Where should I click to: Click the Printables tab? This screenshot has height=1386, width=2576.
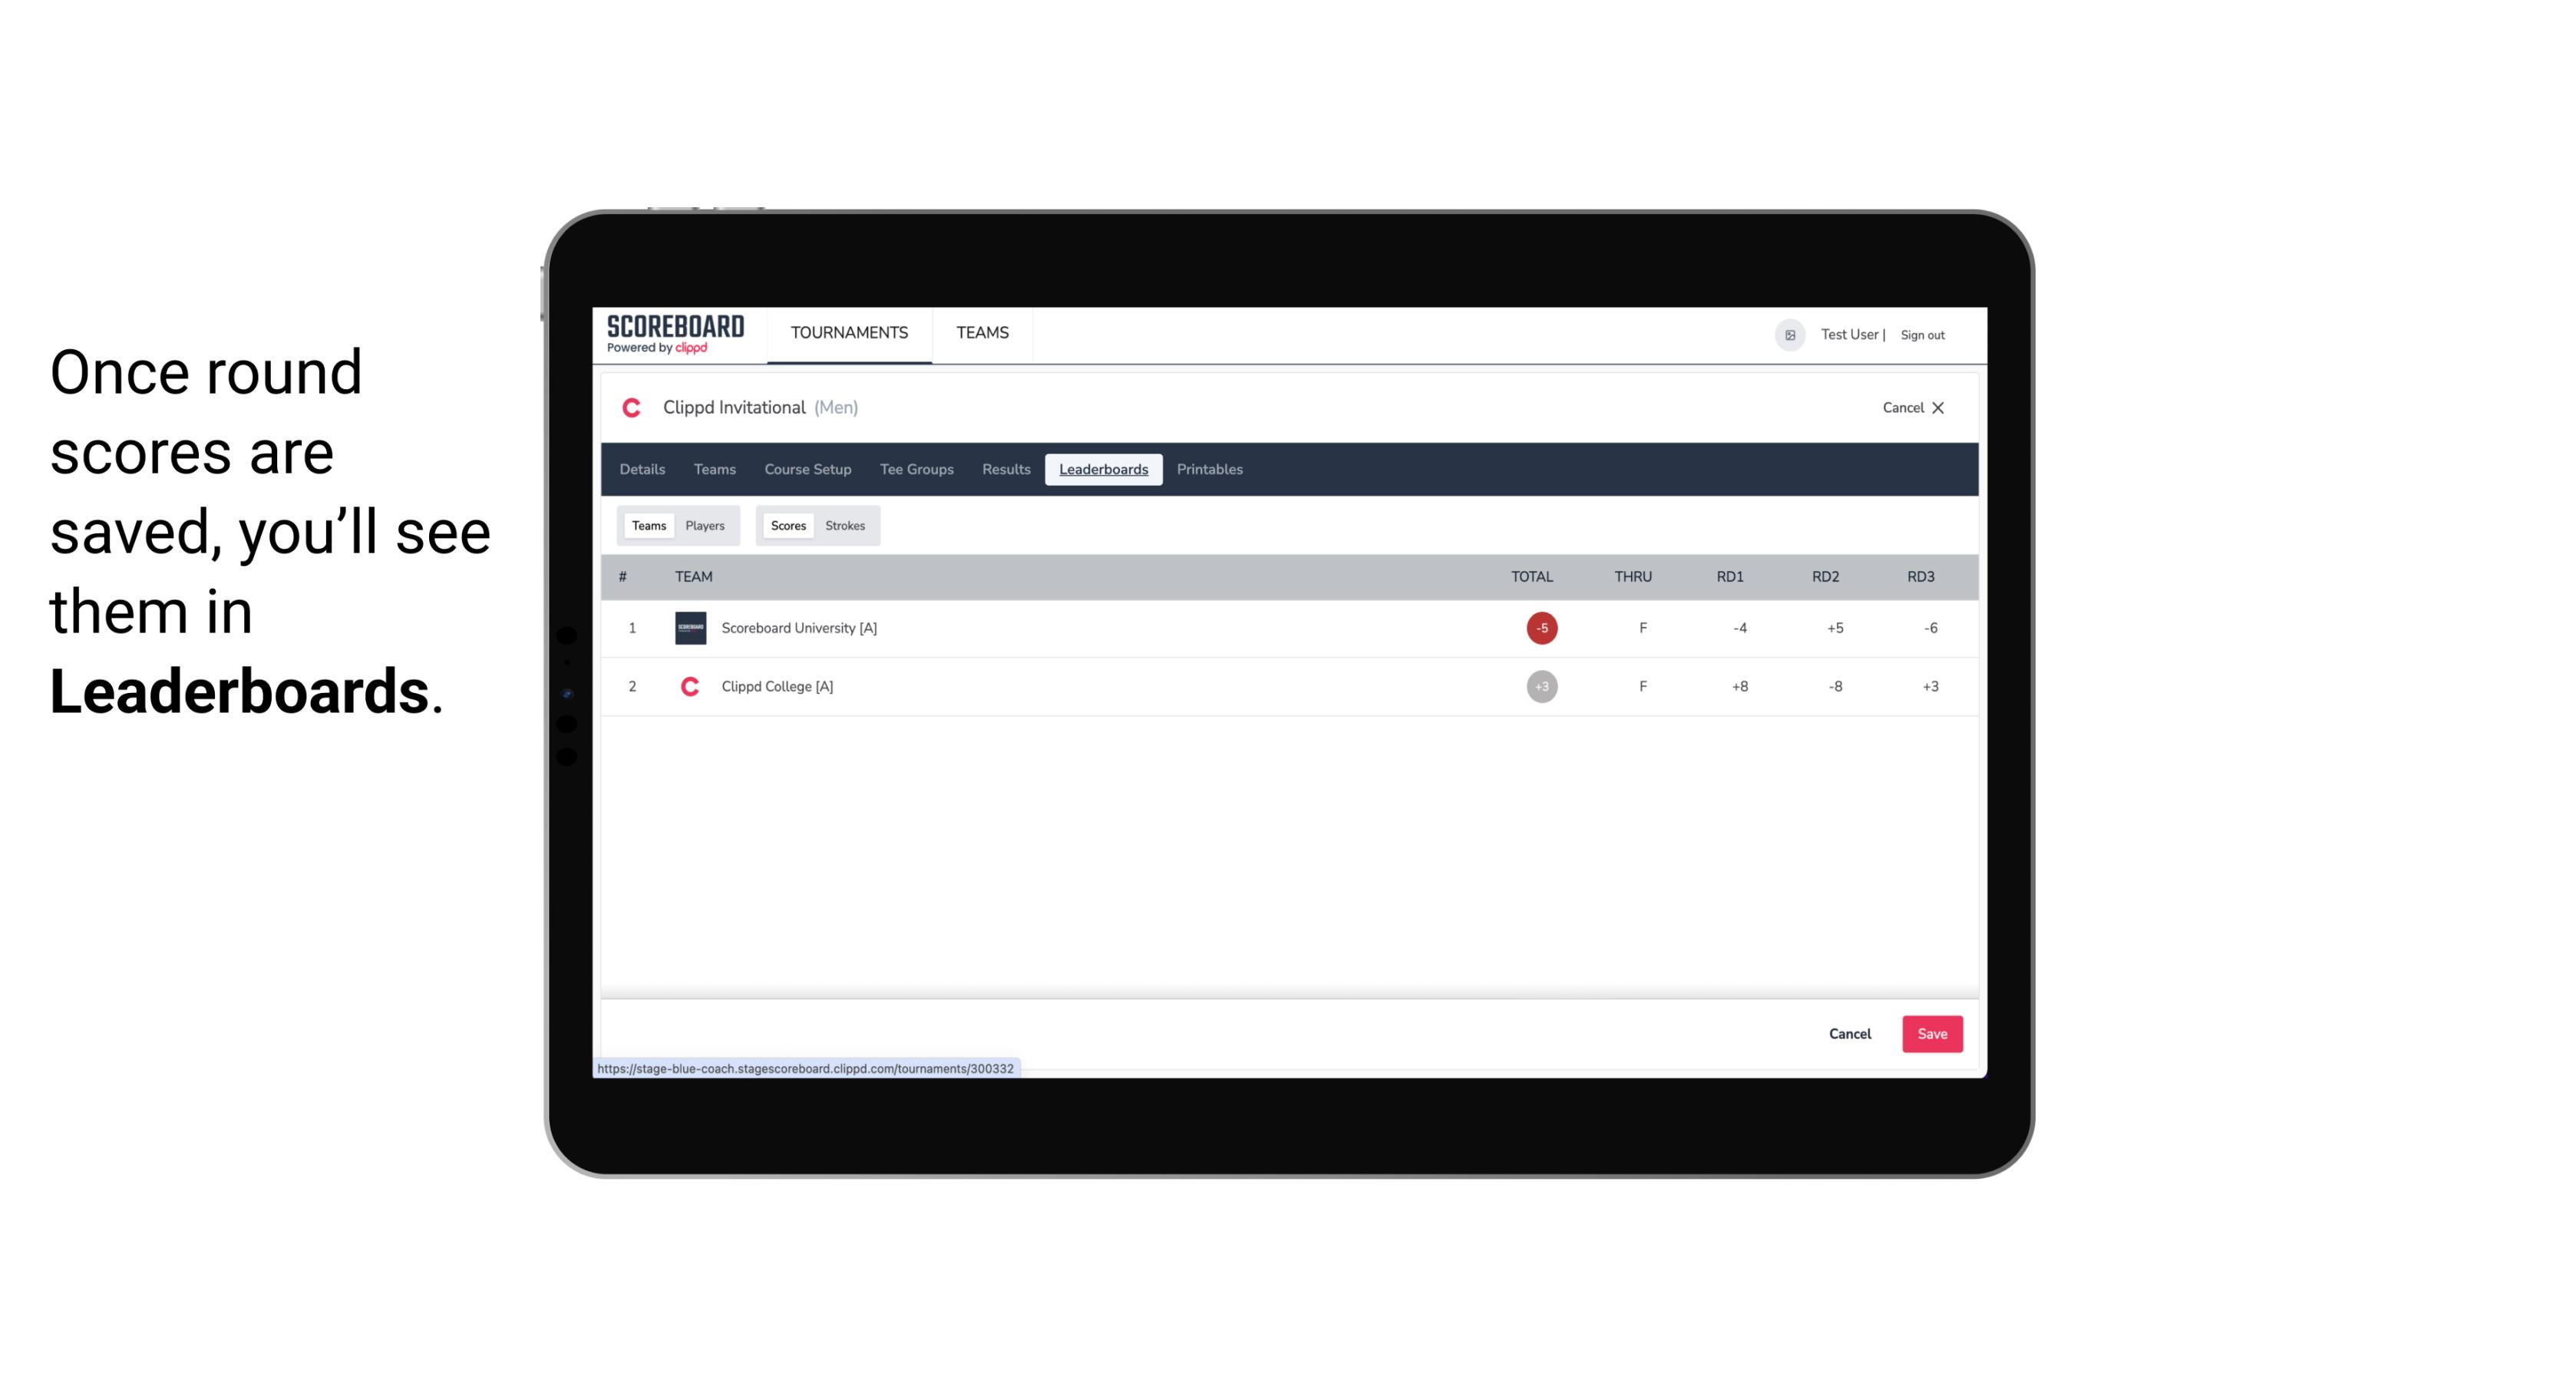pos(1210,470)
